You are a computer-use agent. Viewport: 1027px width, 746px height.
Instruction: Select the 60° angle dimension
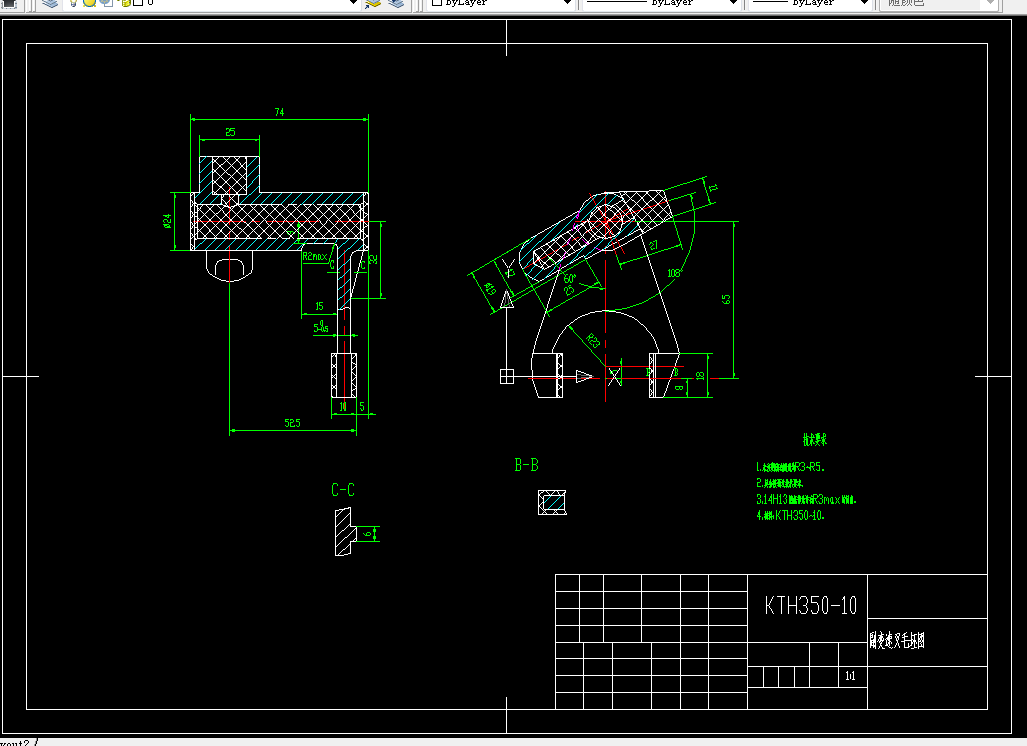pos(569,278)
